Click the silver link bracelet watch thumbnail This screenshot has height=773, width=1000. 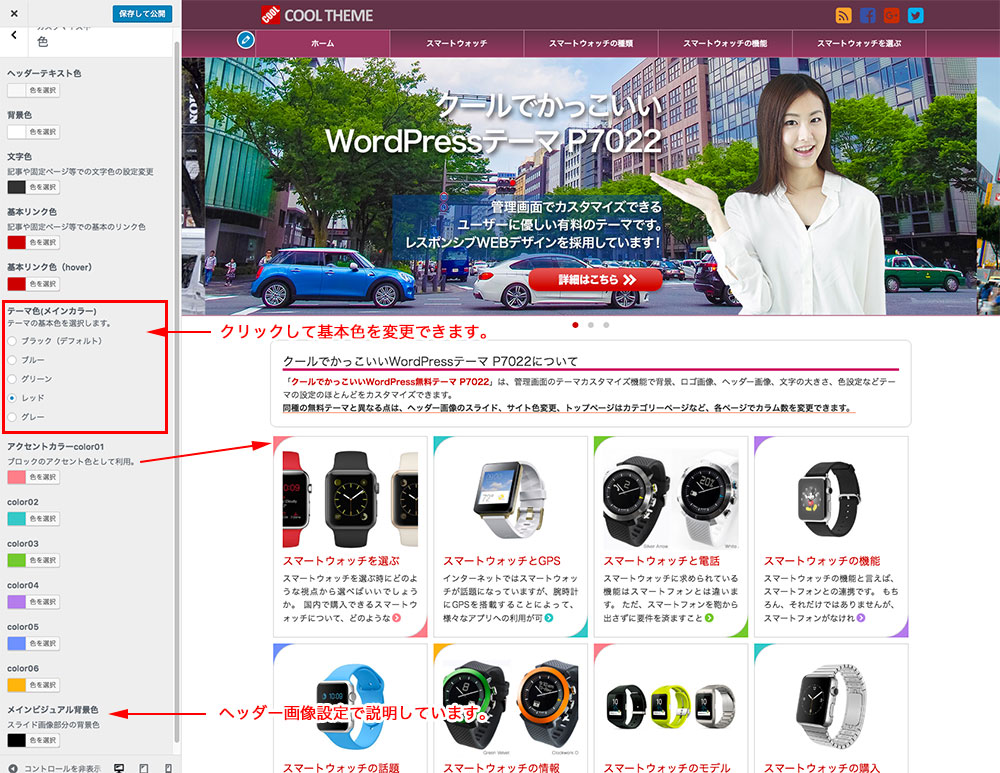(x=832, y=705)
